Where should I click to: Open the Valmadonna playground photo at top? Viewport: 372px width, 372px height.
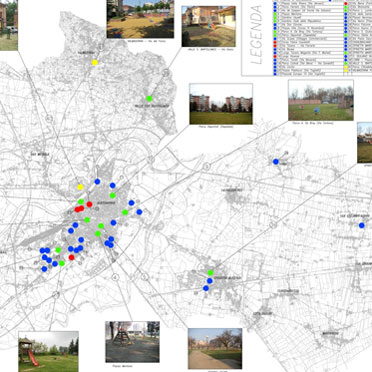(140, 19)
